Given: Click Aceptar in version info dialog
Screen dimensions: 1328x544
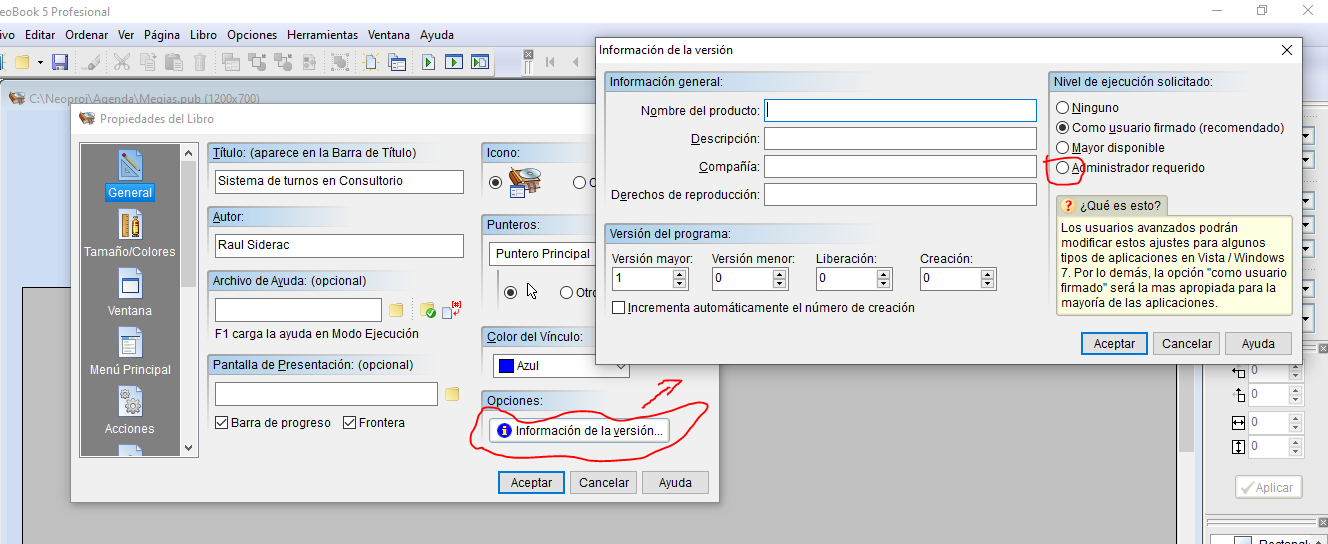Looking at the screenshot, I should click(x=1114, y=343).
